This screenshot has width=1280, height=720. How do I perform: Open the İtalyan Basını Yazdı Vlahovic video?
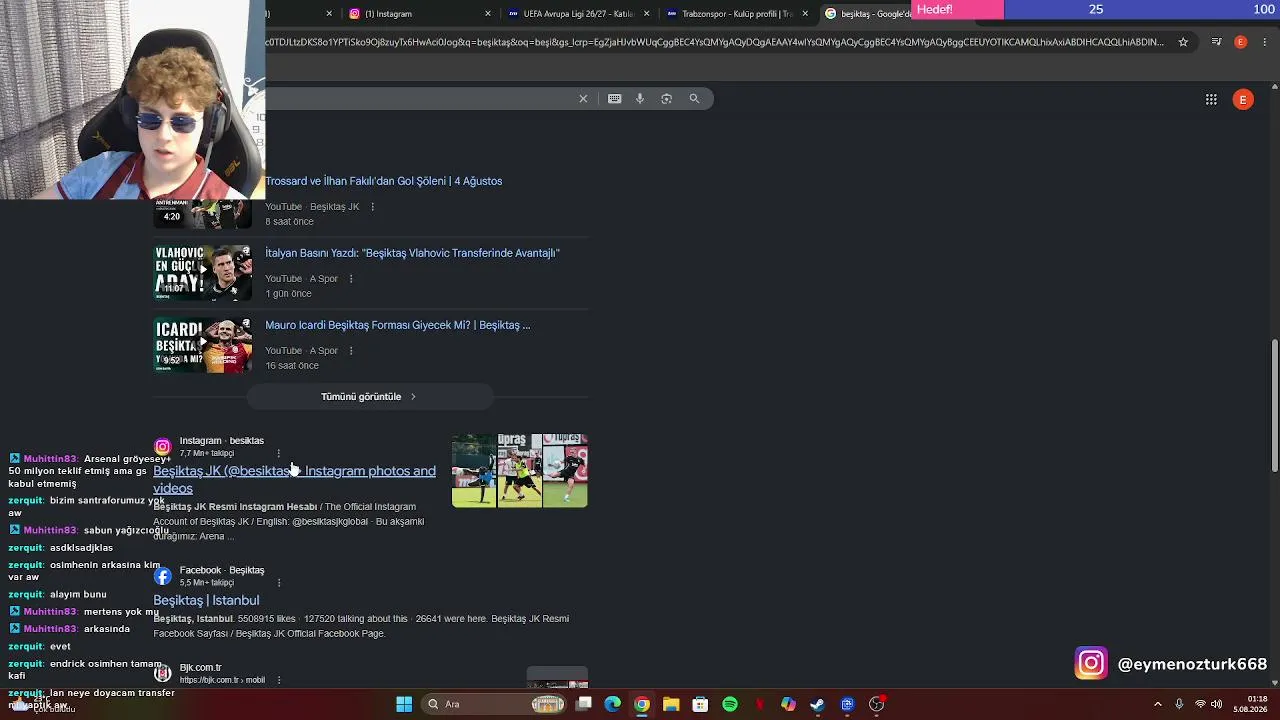pyautogui.click(x=412, y=253)
